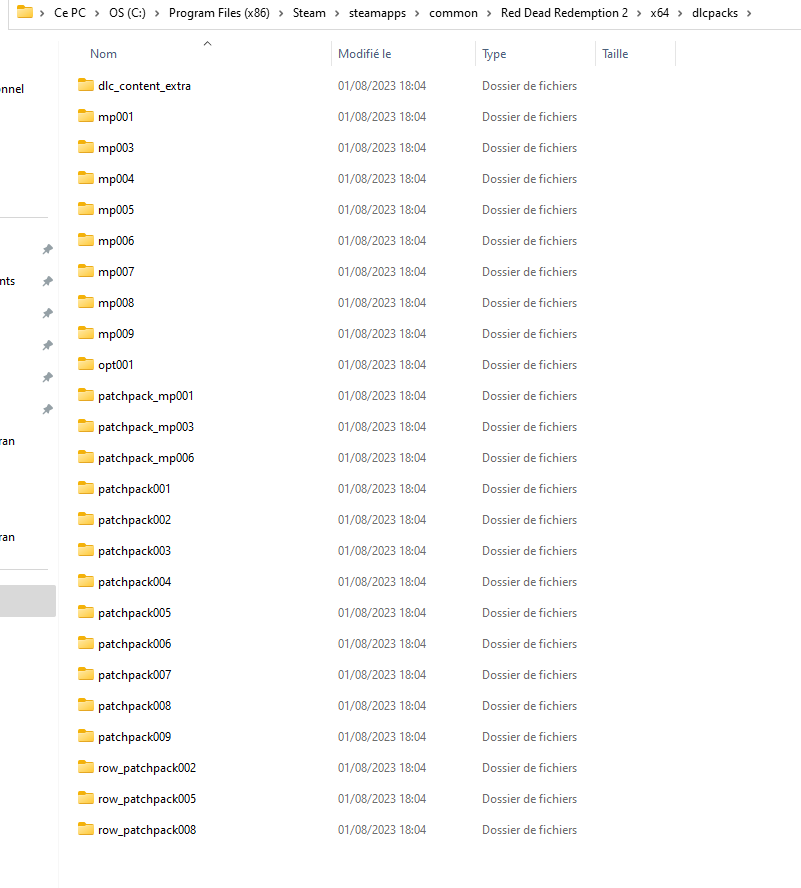Click the patchpack_mp001 folder icon
This screenshot has height=888, width=801.
[86, 395]
